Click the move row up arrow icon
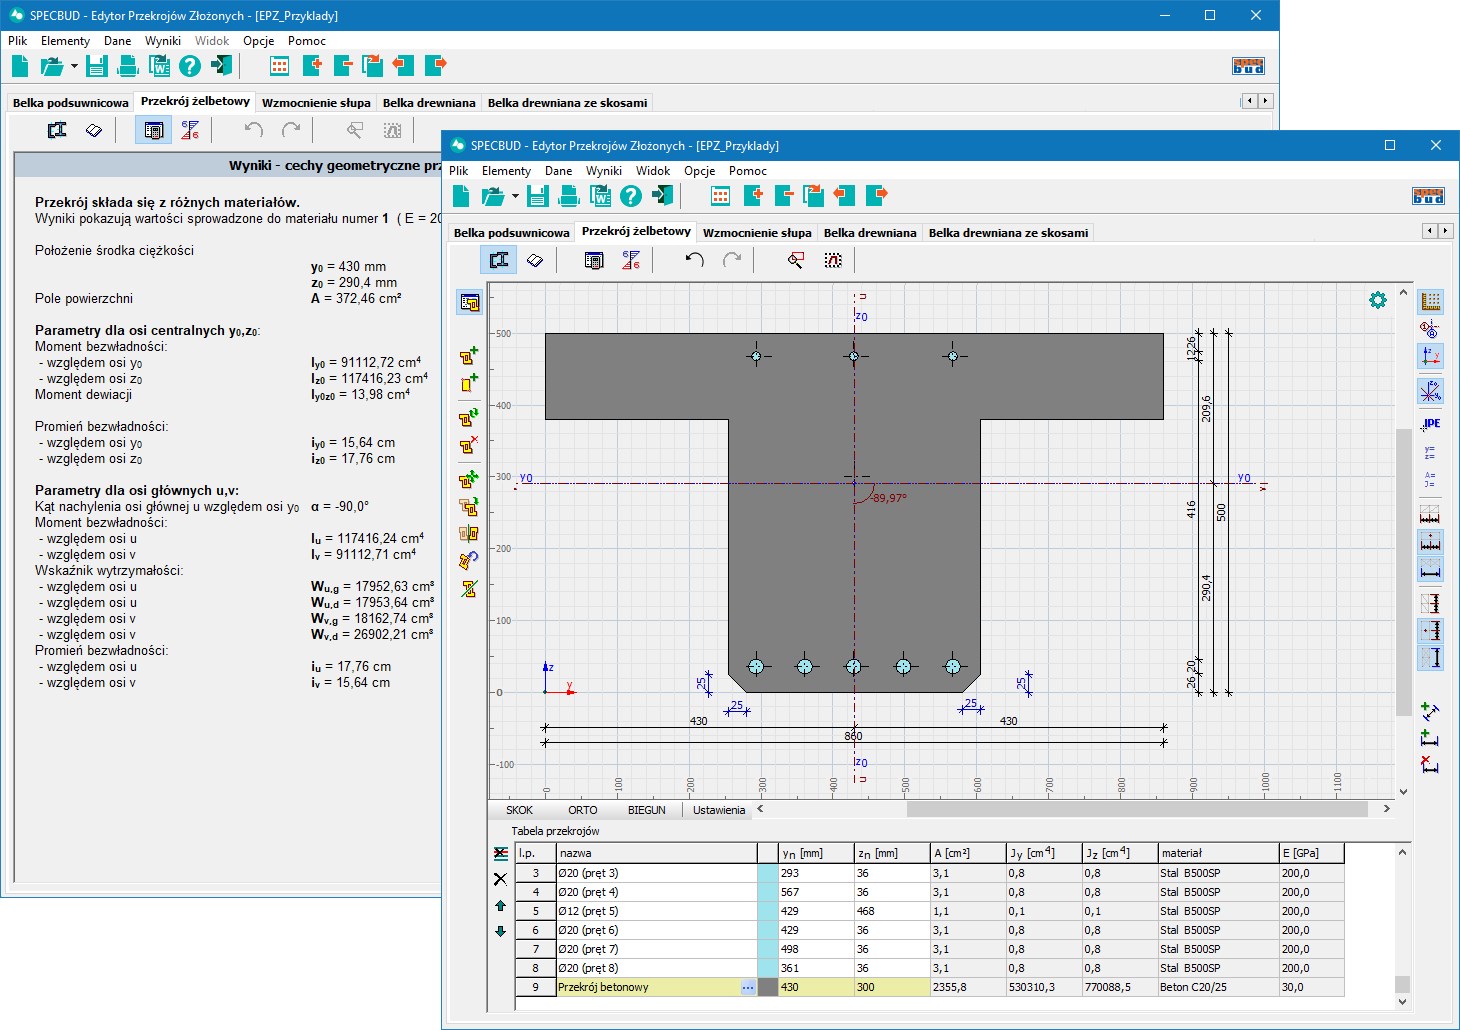 coord(500,906)
